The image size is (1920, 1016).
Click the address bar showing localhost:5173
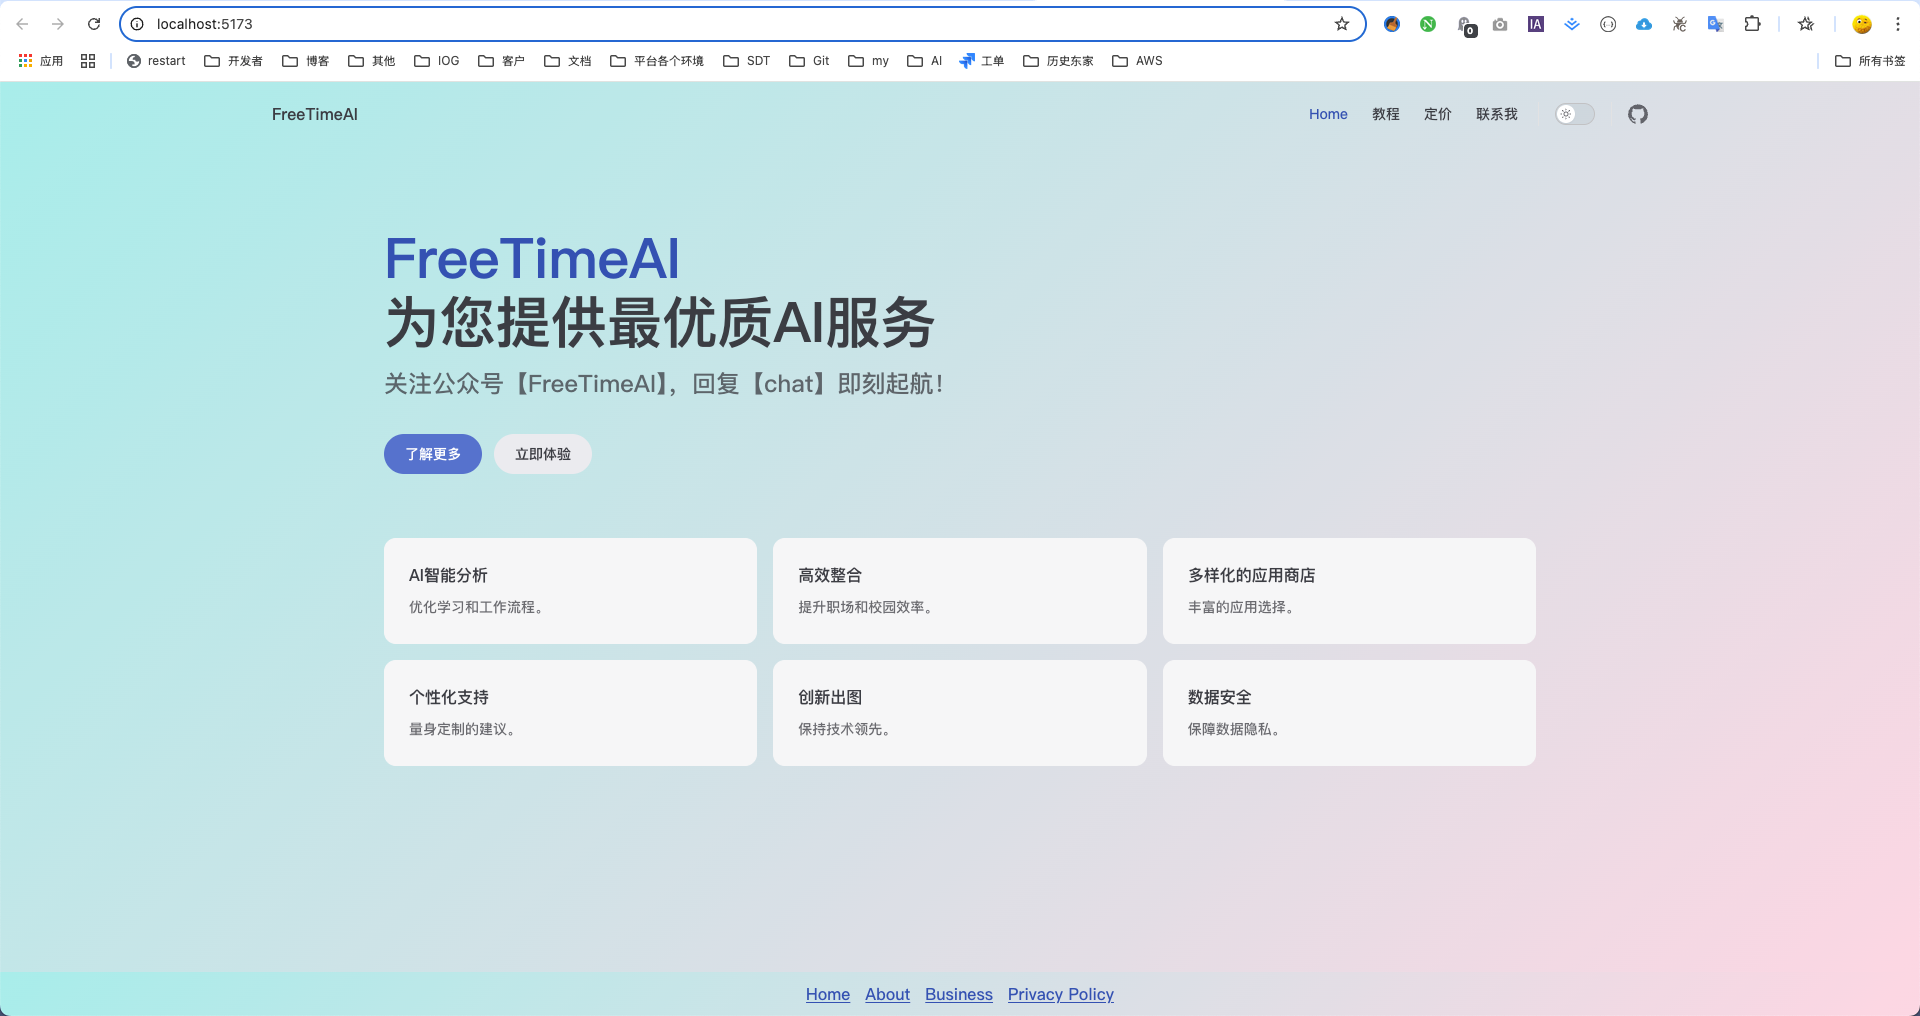tap(700, 24)
